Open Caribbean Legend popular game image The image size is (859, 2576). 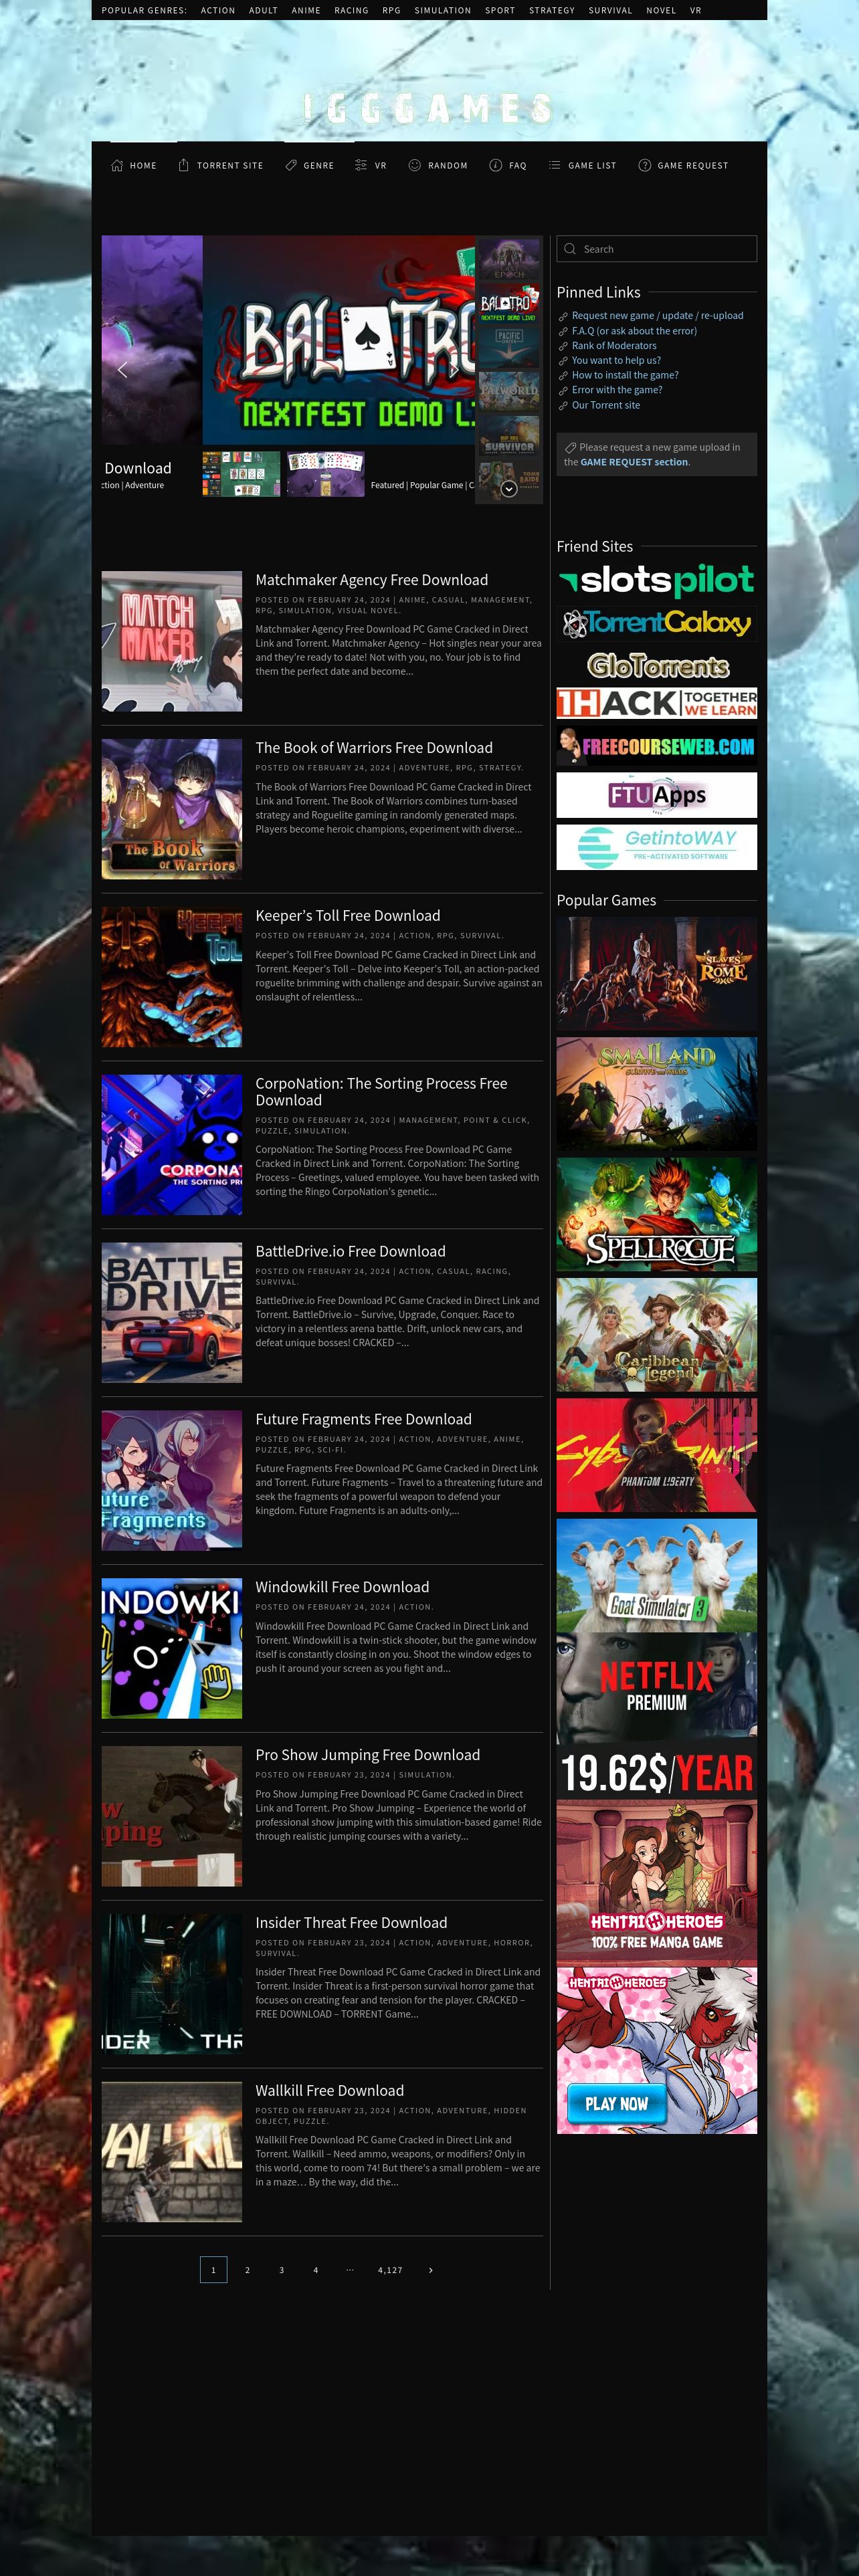pos(657,1335)
